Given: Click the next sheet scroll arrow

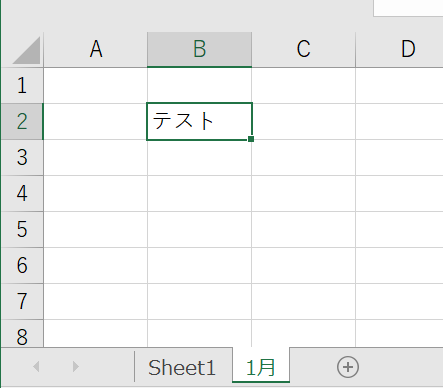Looking at the screenshot, I should click(x=76, y=366).
